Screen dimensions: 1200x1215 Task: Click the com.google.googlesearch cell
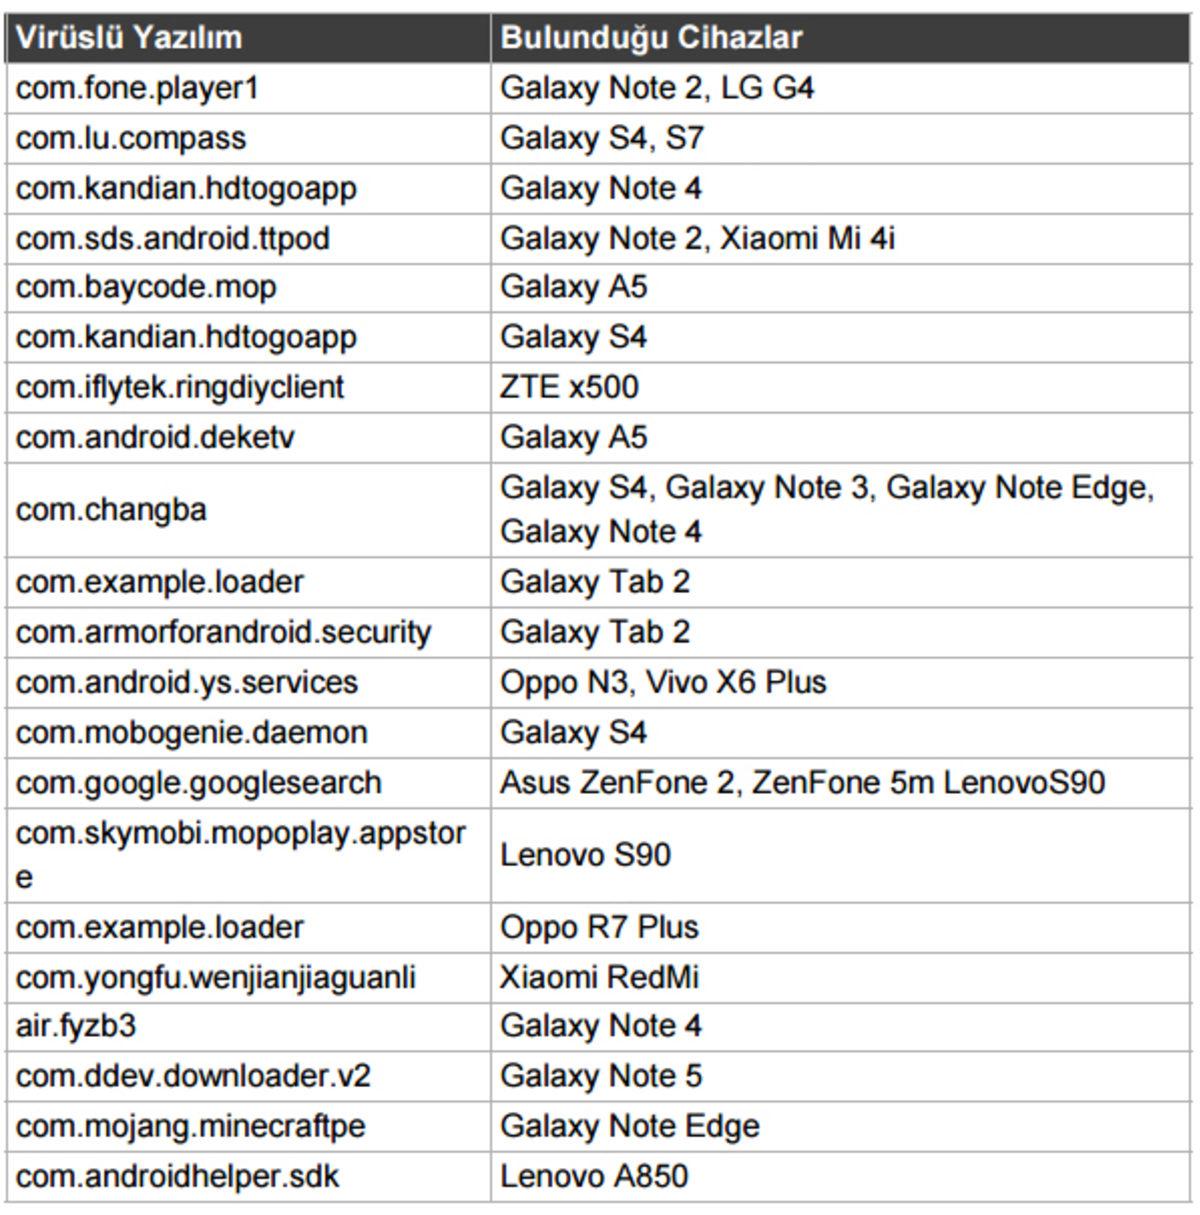[199, 782]
